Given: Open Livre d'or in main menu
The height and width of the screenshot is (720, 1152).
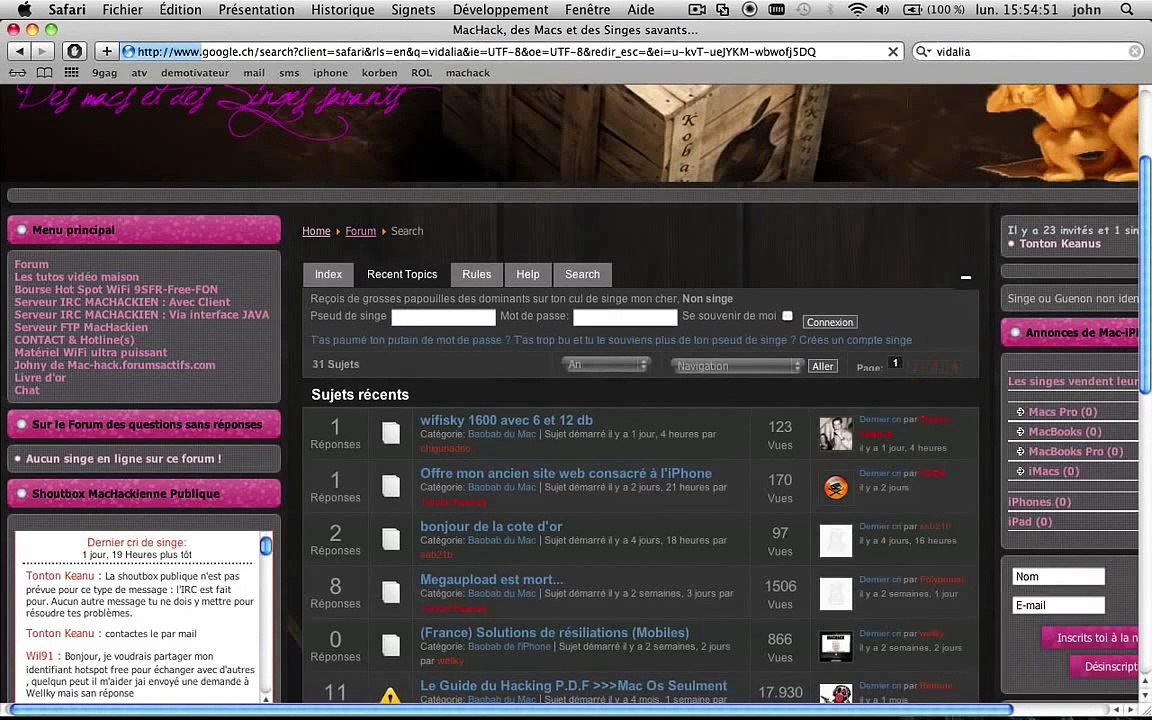Looking at the screenshot, I should tap(40, 378).
